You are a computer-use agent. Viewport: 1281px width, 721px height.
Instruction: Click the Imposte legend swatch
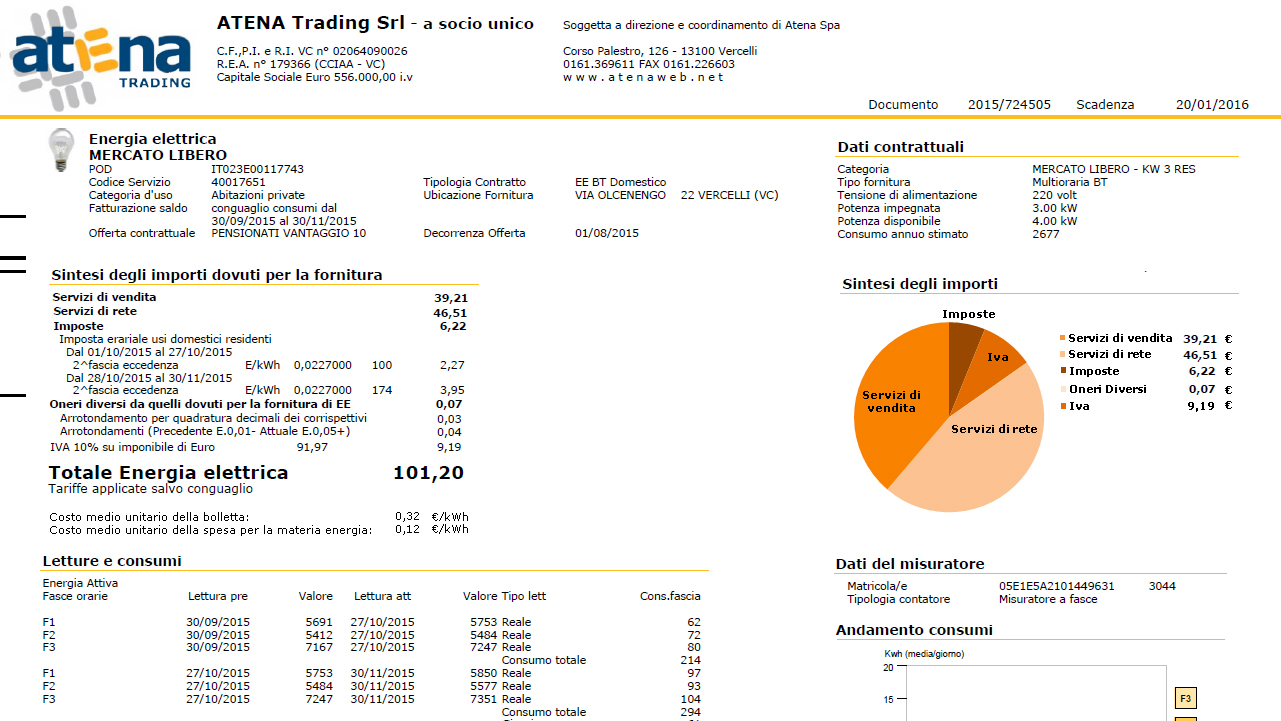pos(1062,372)
